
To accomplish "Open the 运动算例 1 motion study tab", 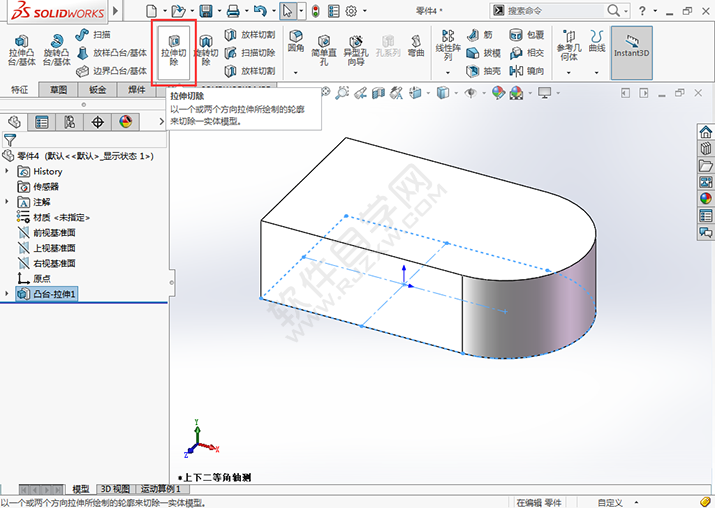I will 161,489.
